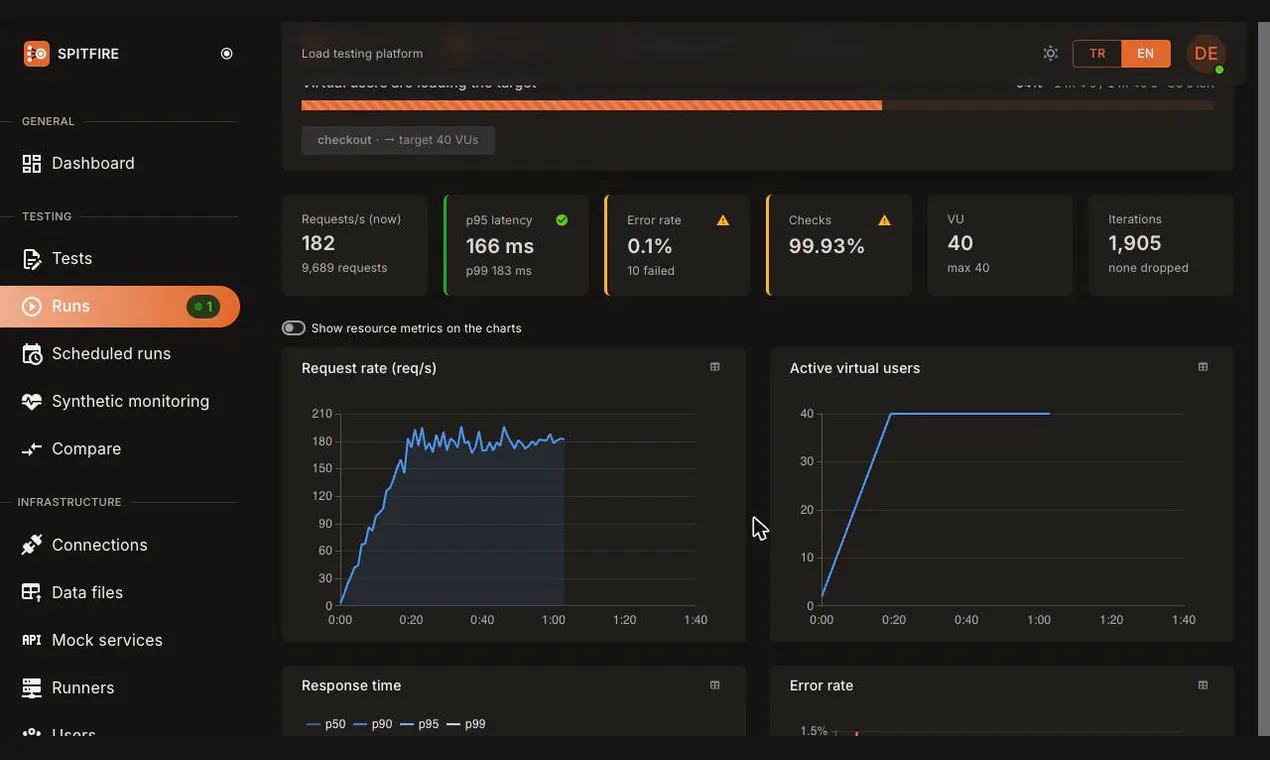The image size is (1270, 760).
Task: Open the DE user avatar menu
Action: pos(1206,54)
